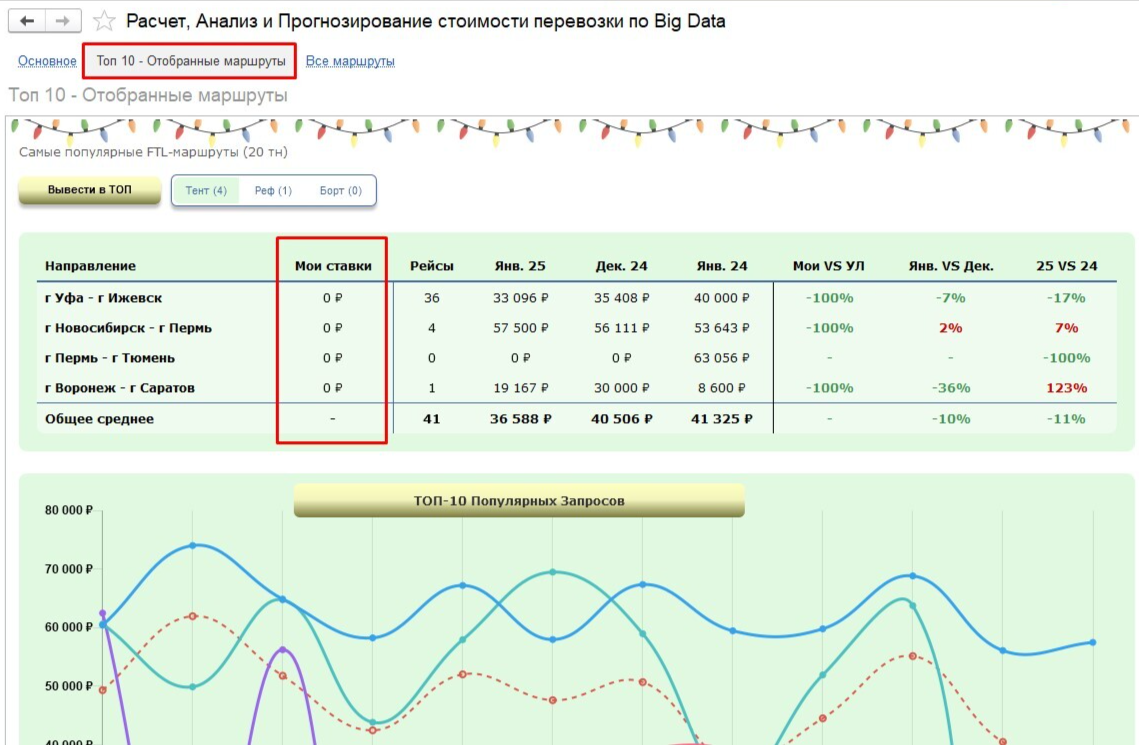This screenshot has width=1139, height=745.
Task: Switch to the Все маршруты tab
Action: [350, 61]
